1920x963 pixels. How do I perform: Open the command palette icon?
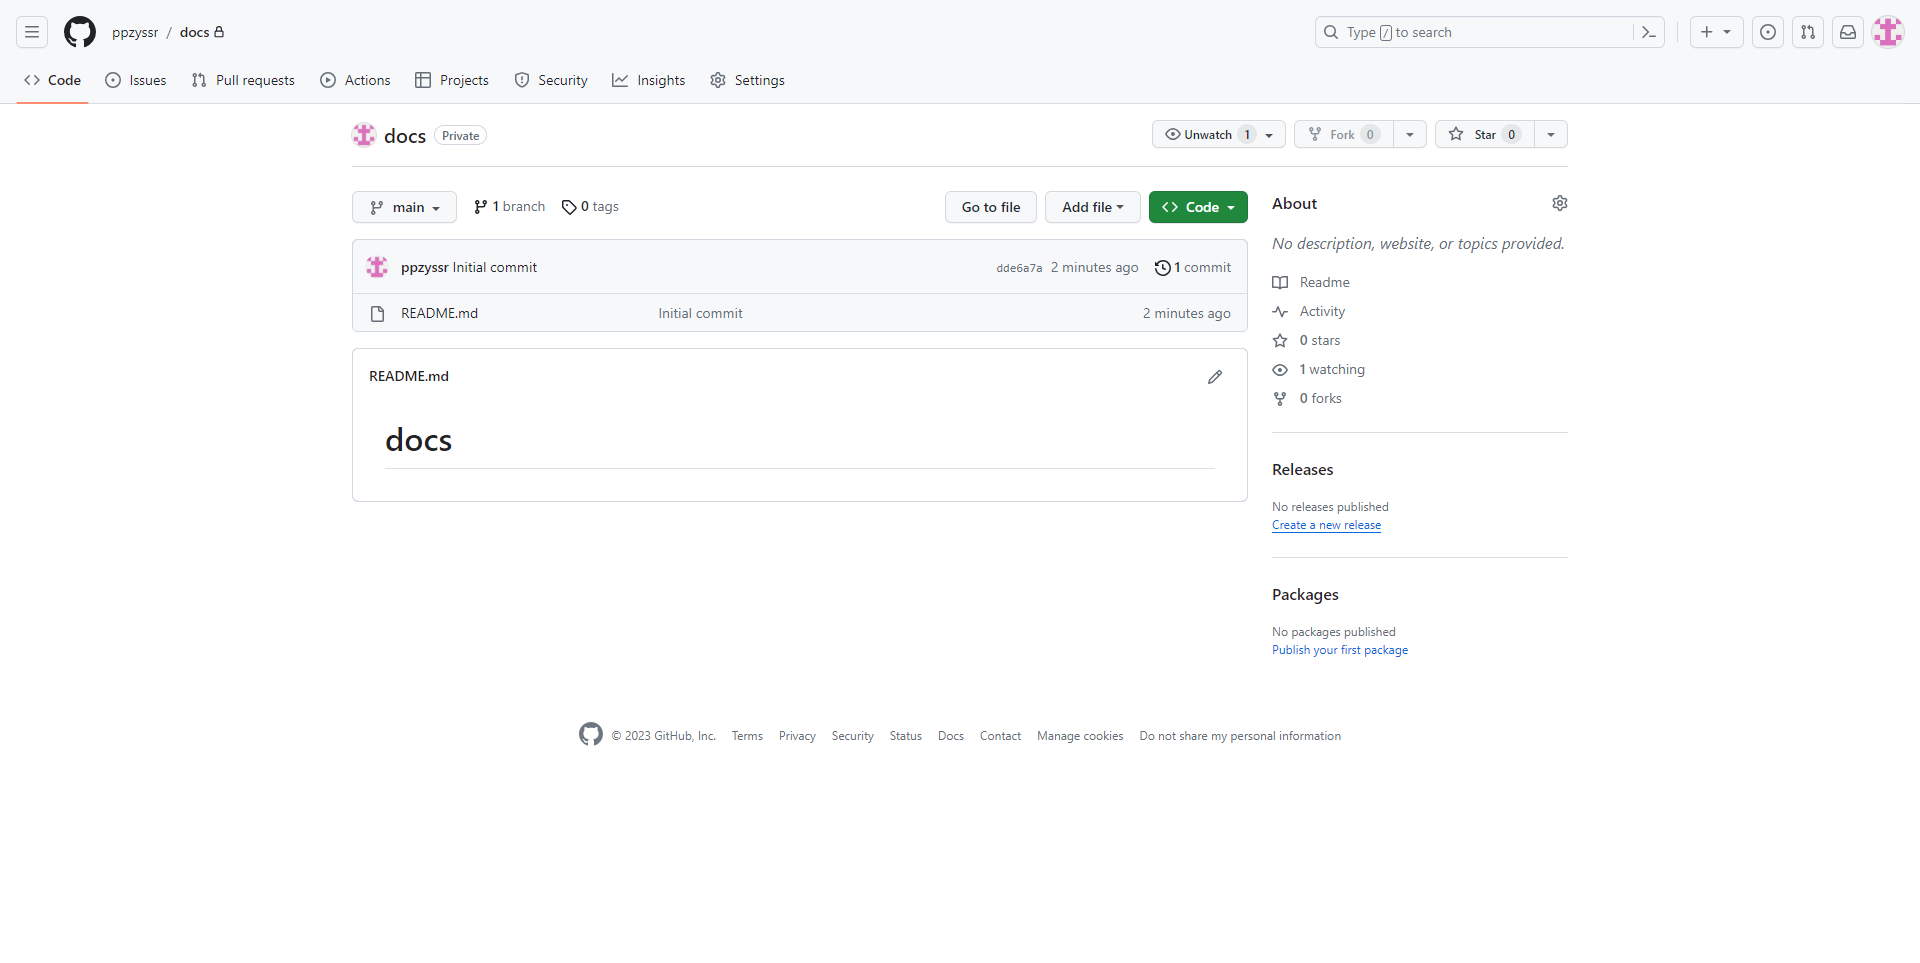click(x=1649, y=32)
